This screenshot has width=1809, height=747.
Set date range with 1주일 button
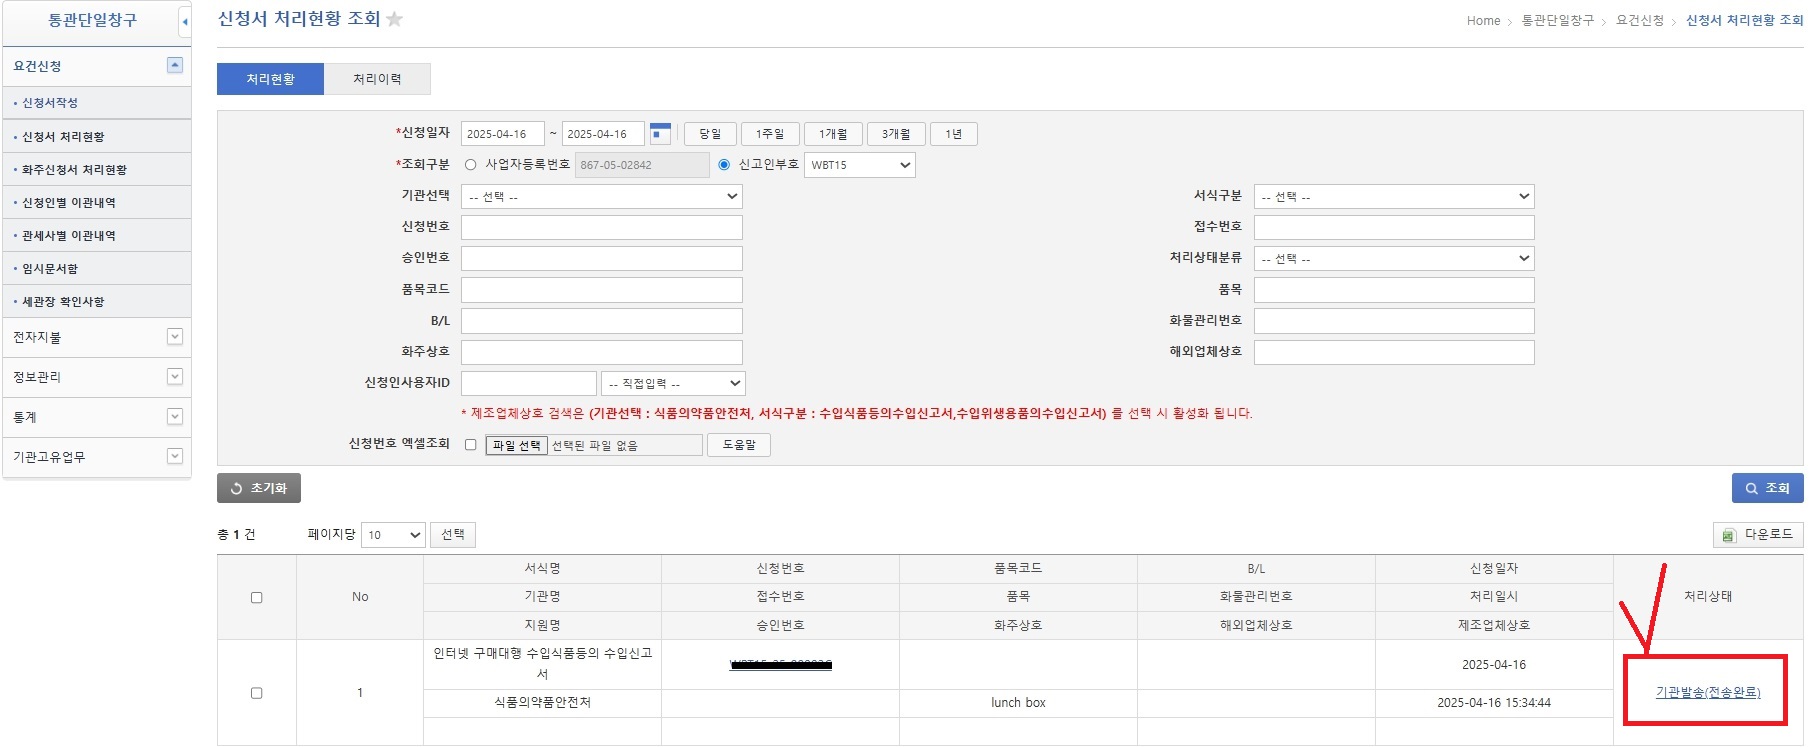coord(770,134)
